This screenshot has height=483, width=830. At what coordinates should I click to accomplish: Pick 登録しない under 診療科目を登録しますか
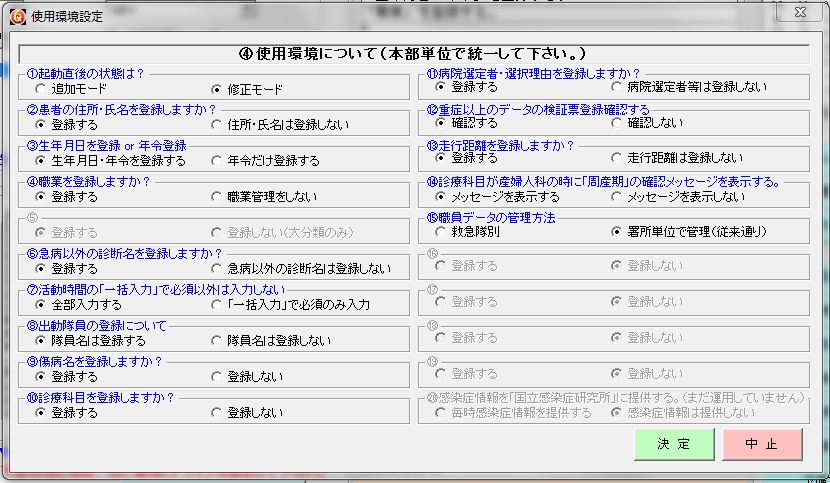(x=216, y=412)
